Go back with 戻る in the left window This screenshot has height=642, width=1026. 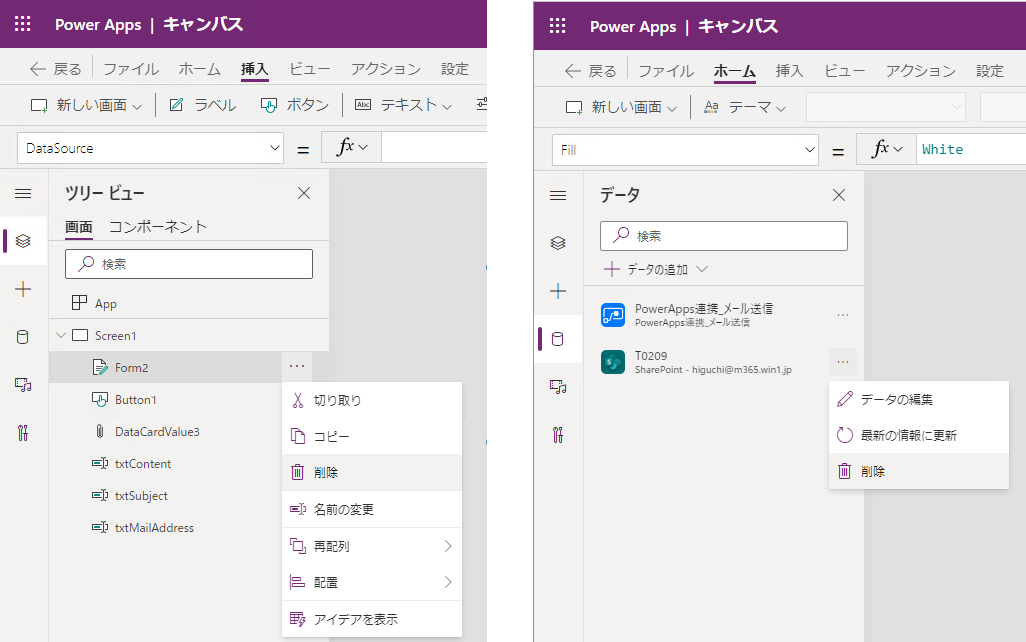[x=56, y=69]
